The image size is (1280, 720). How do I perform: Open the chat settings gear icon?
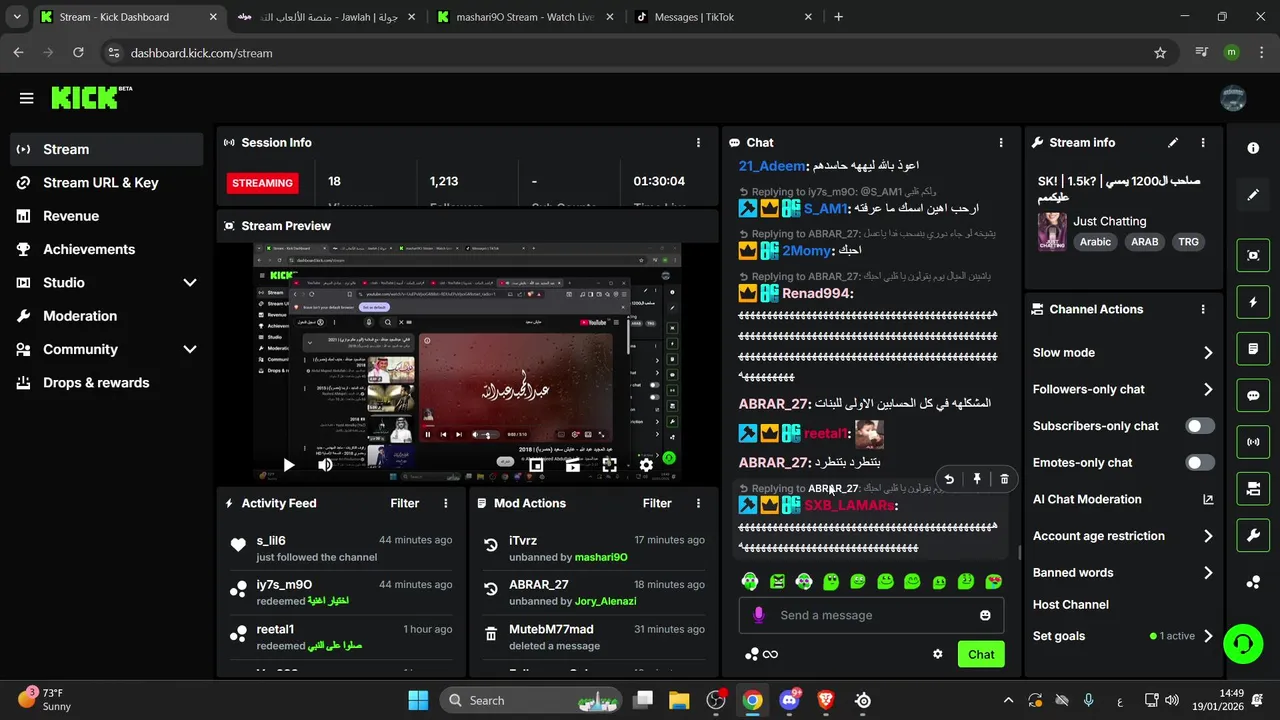[938, 654]
